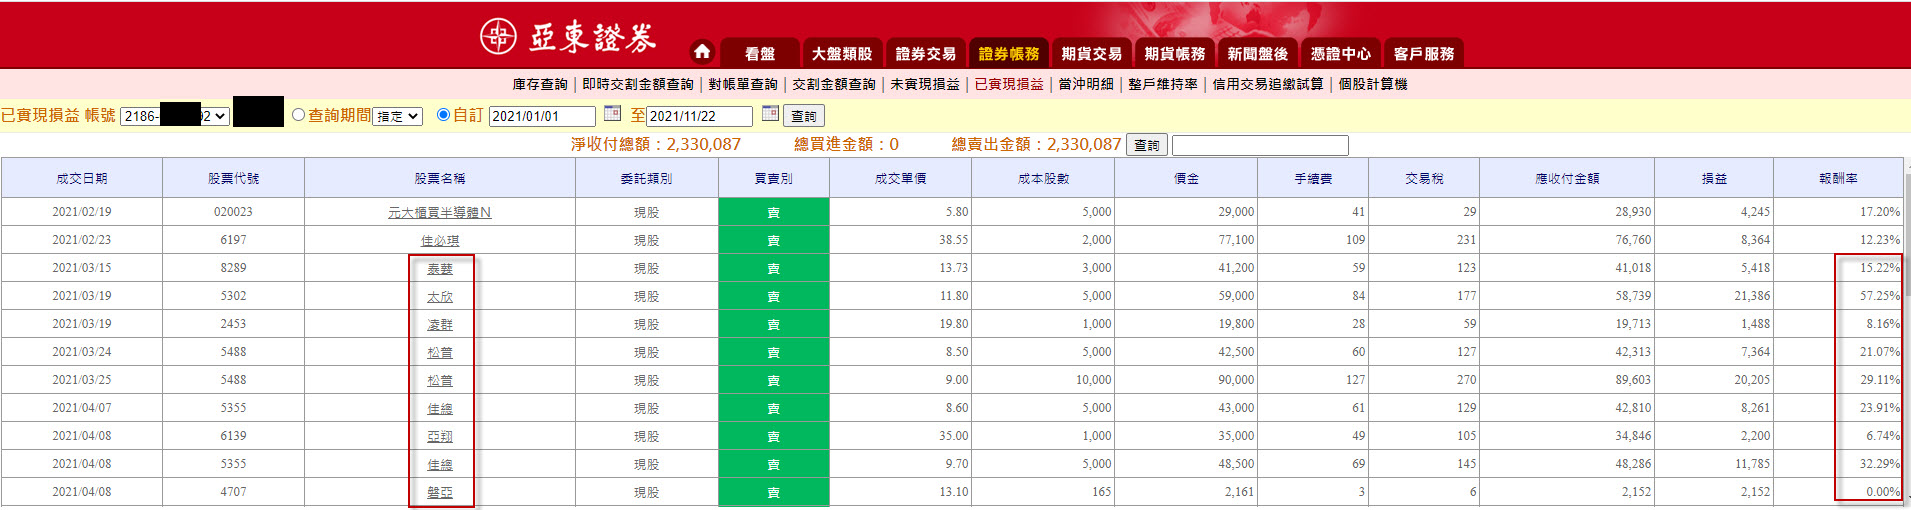This screenshot has width=1911, height=510.
Task: Click the 手續費 column header
Action: tap(1313, 178)
